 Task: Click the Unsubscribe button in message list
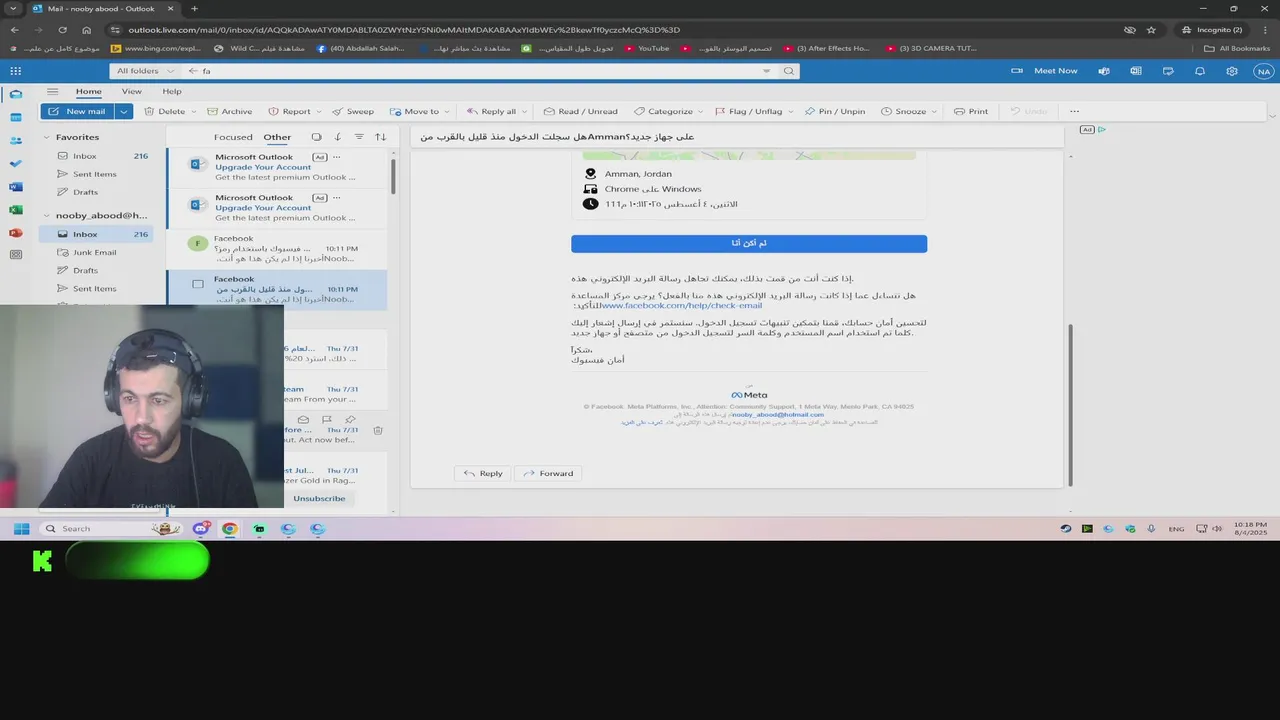click(319, 498)
